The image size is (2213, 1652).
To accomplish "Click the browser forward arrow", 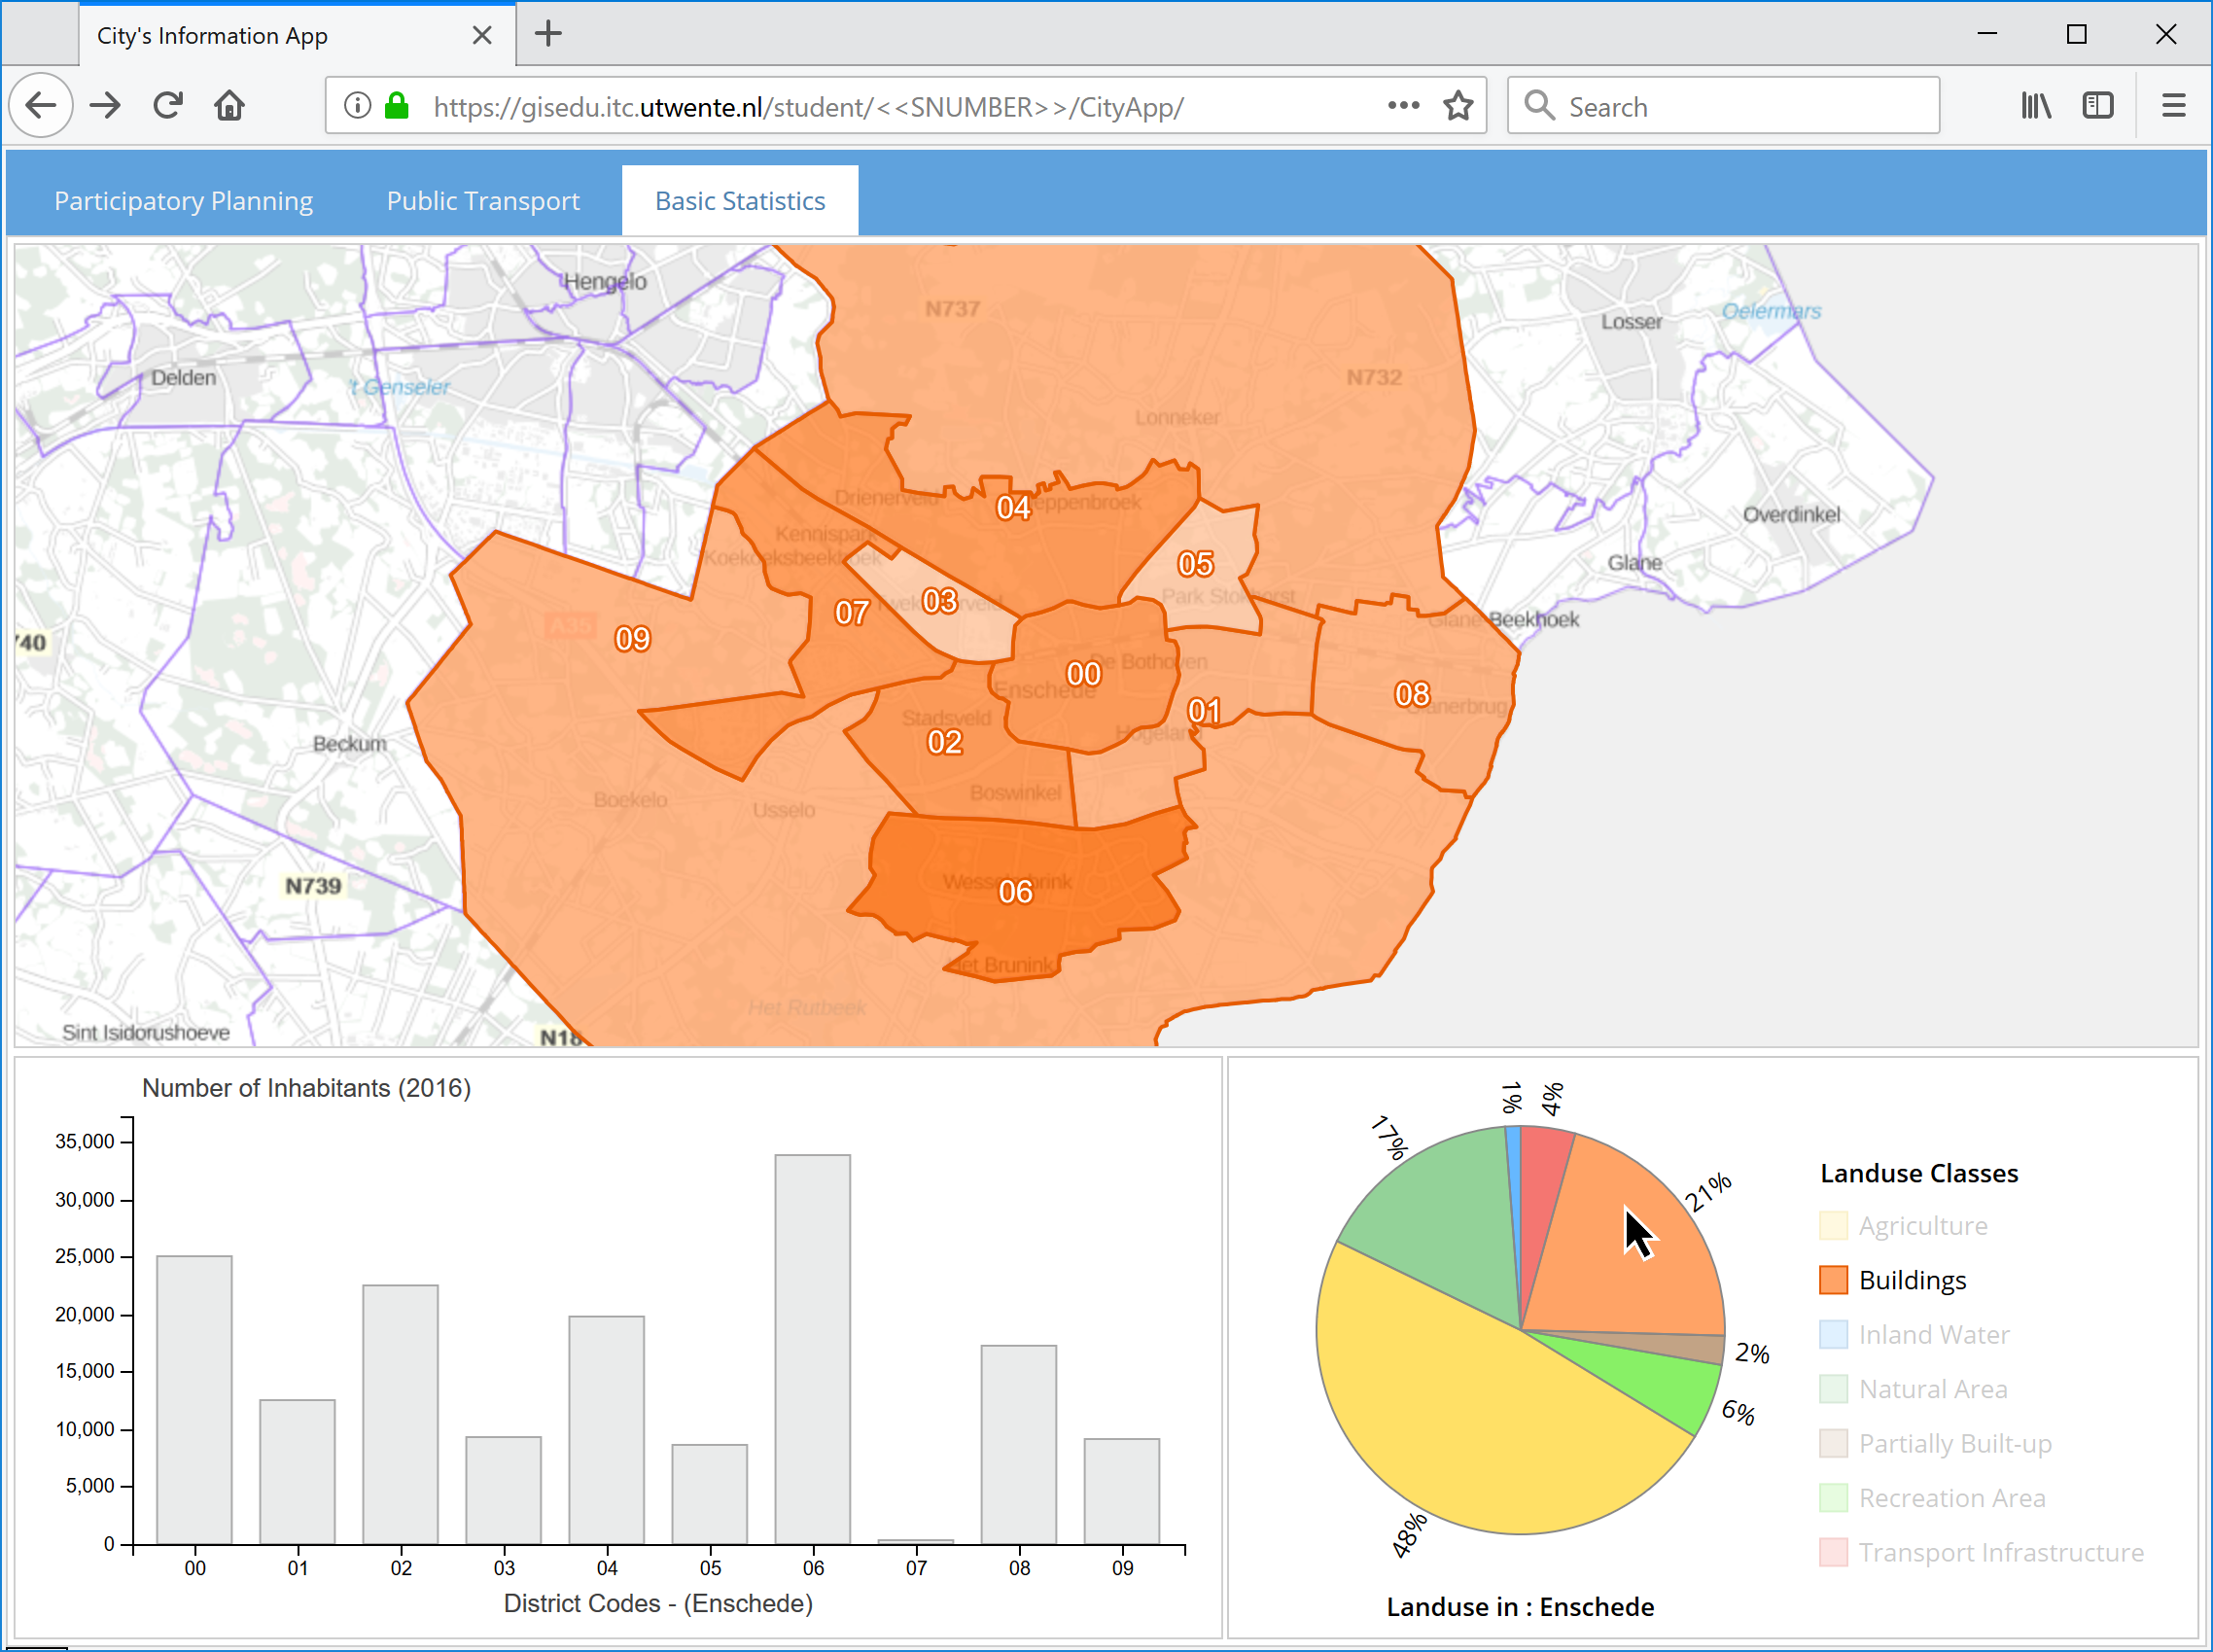I will click(105, 105).
